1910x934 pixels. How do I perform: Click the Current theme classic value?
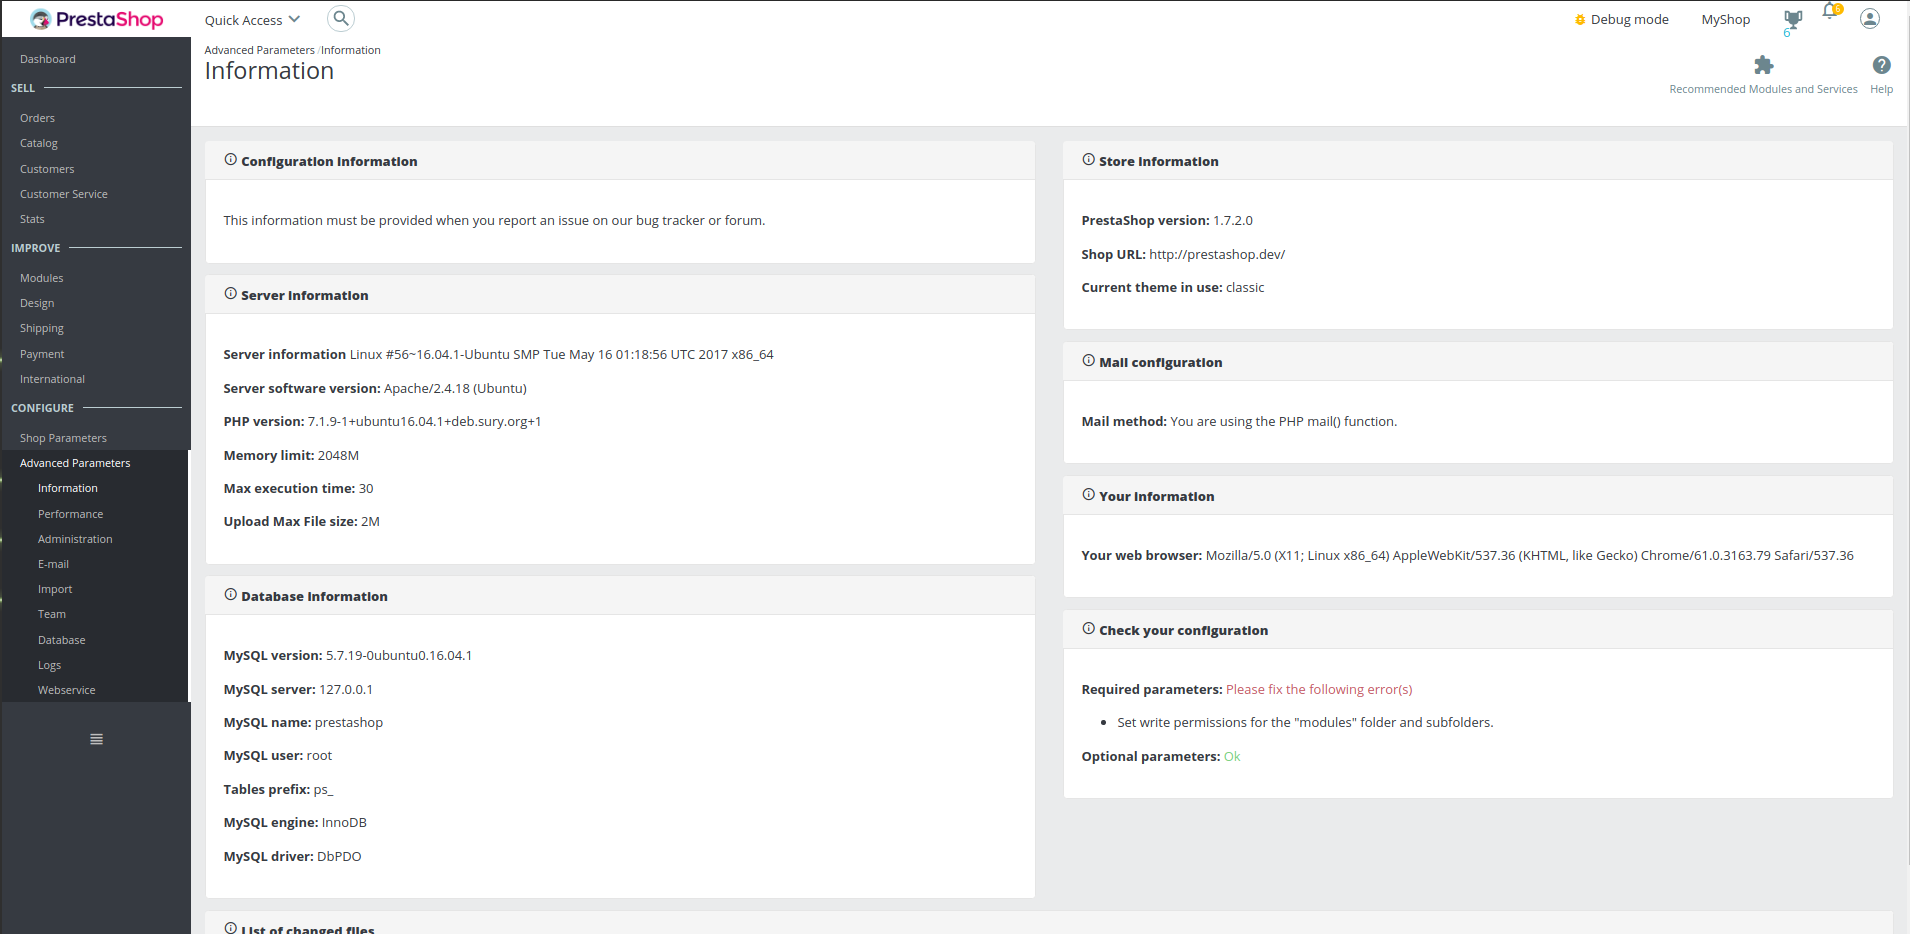[x=1245, y=287]
